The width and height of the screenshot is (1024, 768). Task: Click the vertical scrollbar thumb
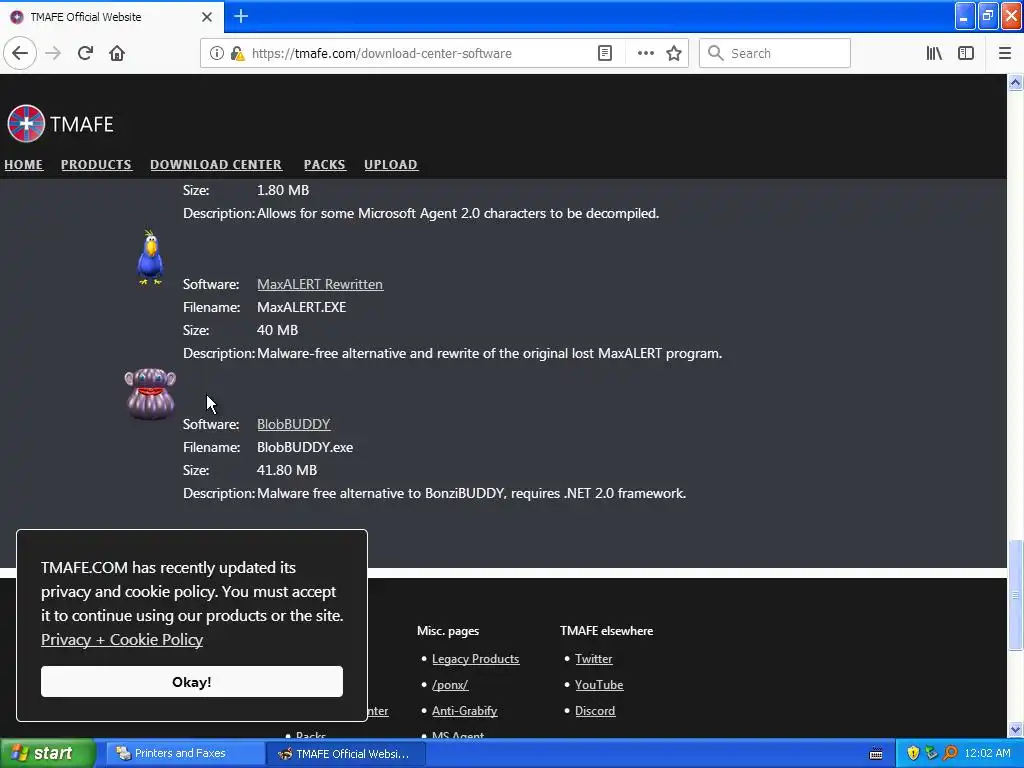pos(1015,595)
